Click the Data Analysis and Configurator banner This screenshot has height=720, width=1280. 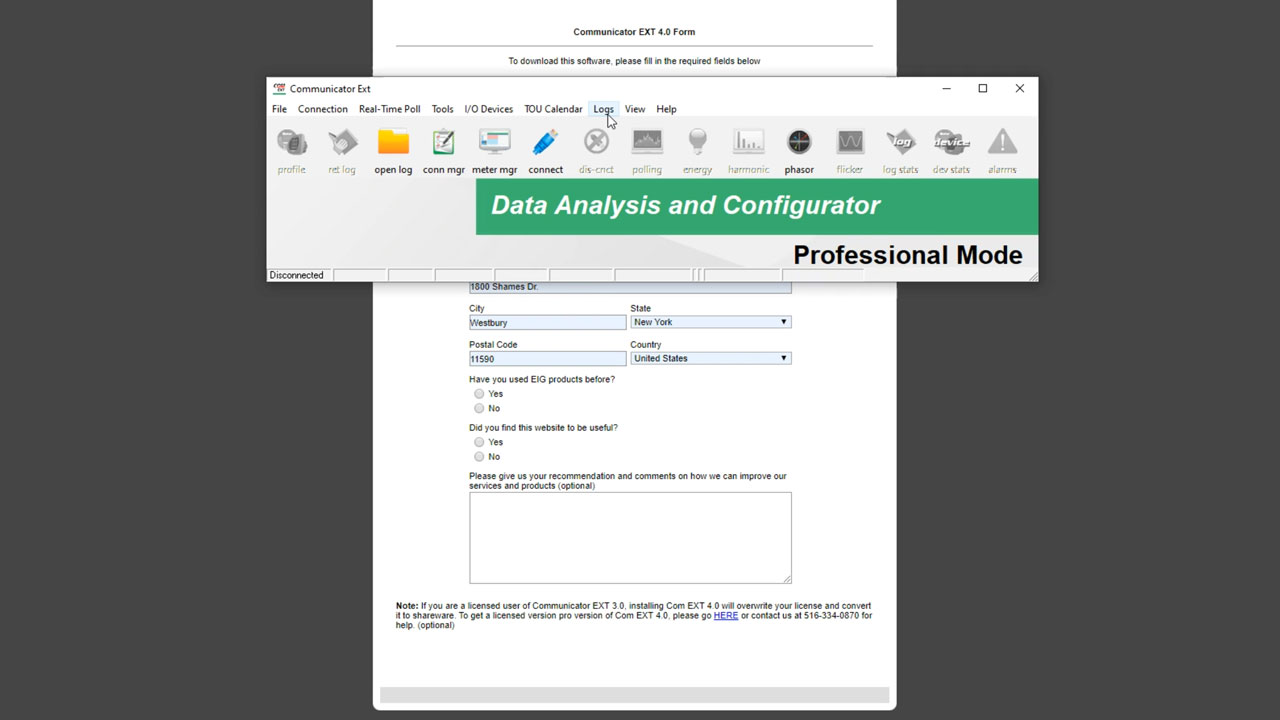(757, 206)
